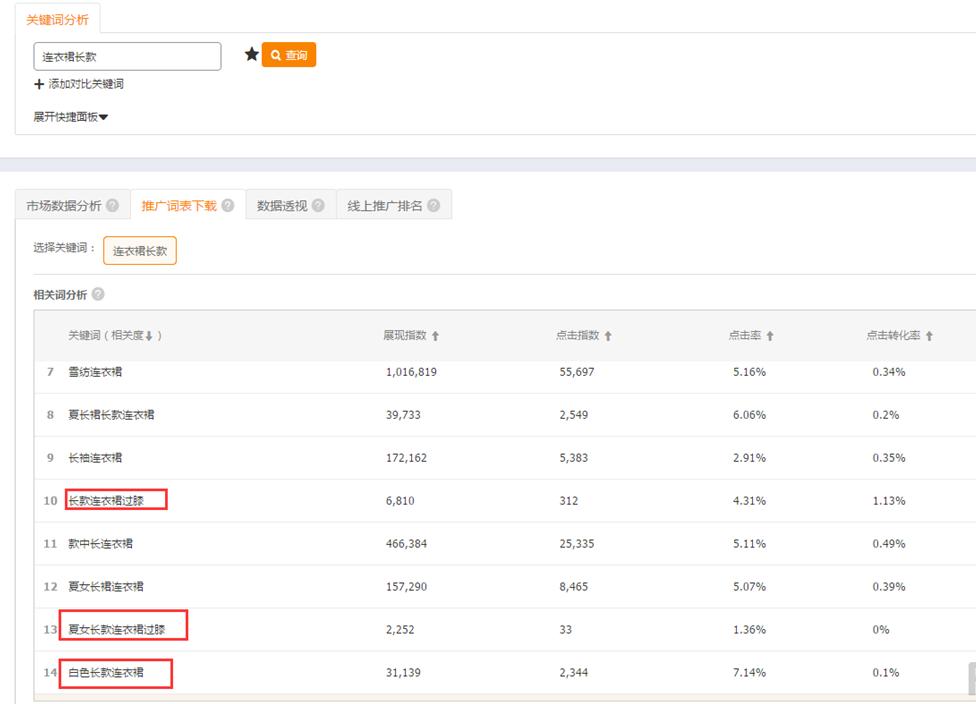
Task: Click help icon next to 市场数据分析
Action: point(112,206)
